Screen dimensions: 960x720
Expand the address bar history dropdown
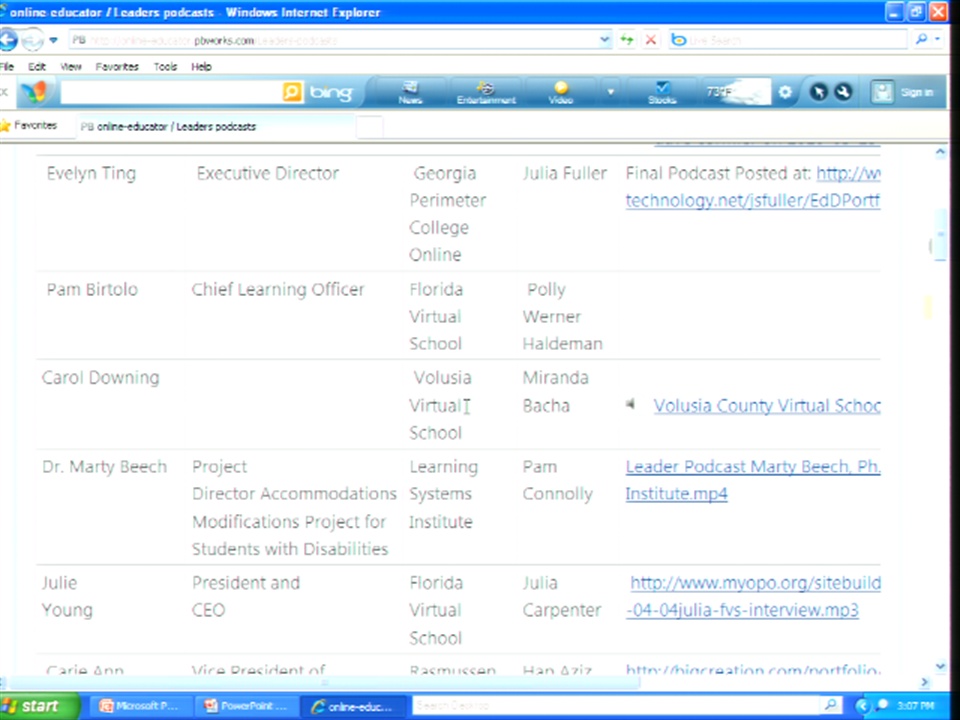[605, 40]
